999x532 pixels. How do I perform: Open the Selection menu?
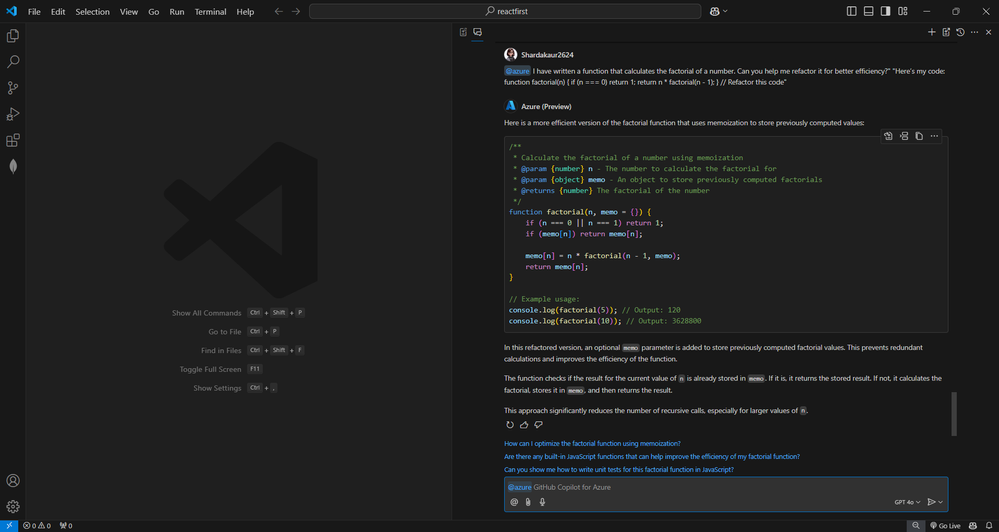coord(92,11)
